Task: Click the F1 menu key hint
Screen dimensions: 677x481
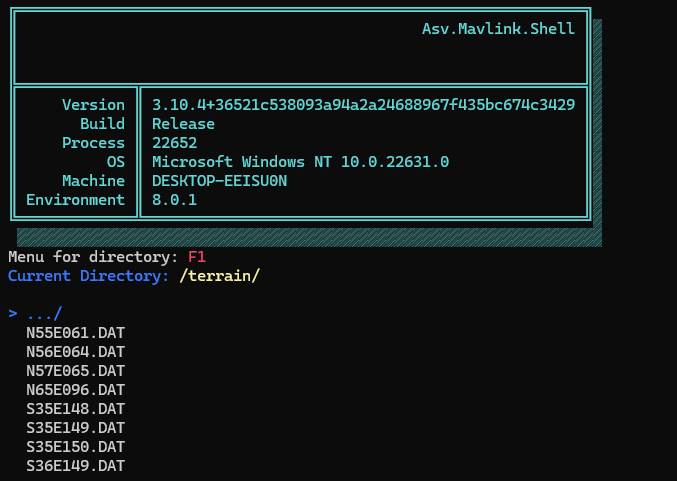Action: coord(197,257)
